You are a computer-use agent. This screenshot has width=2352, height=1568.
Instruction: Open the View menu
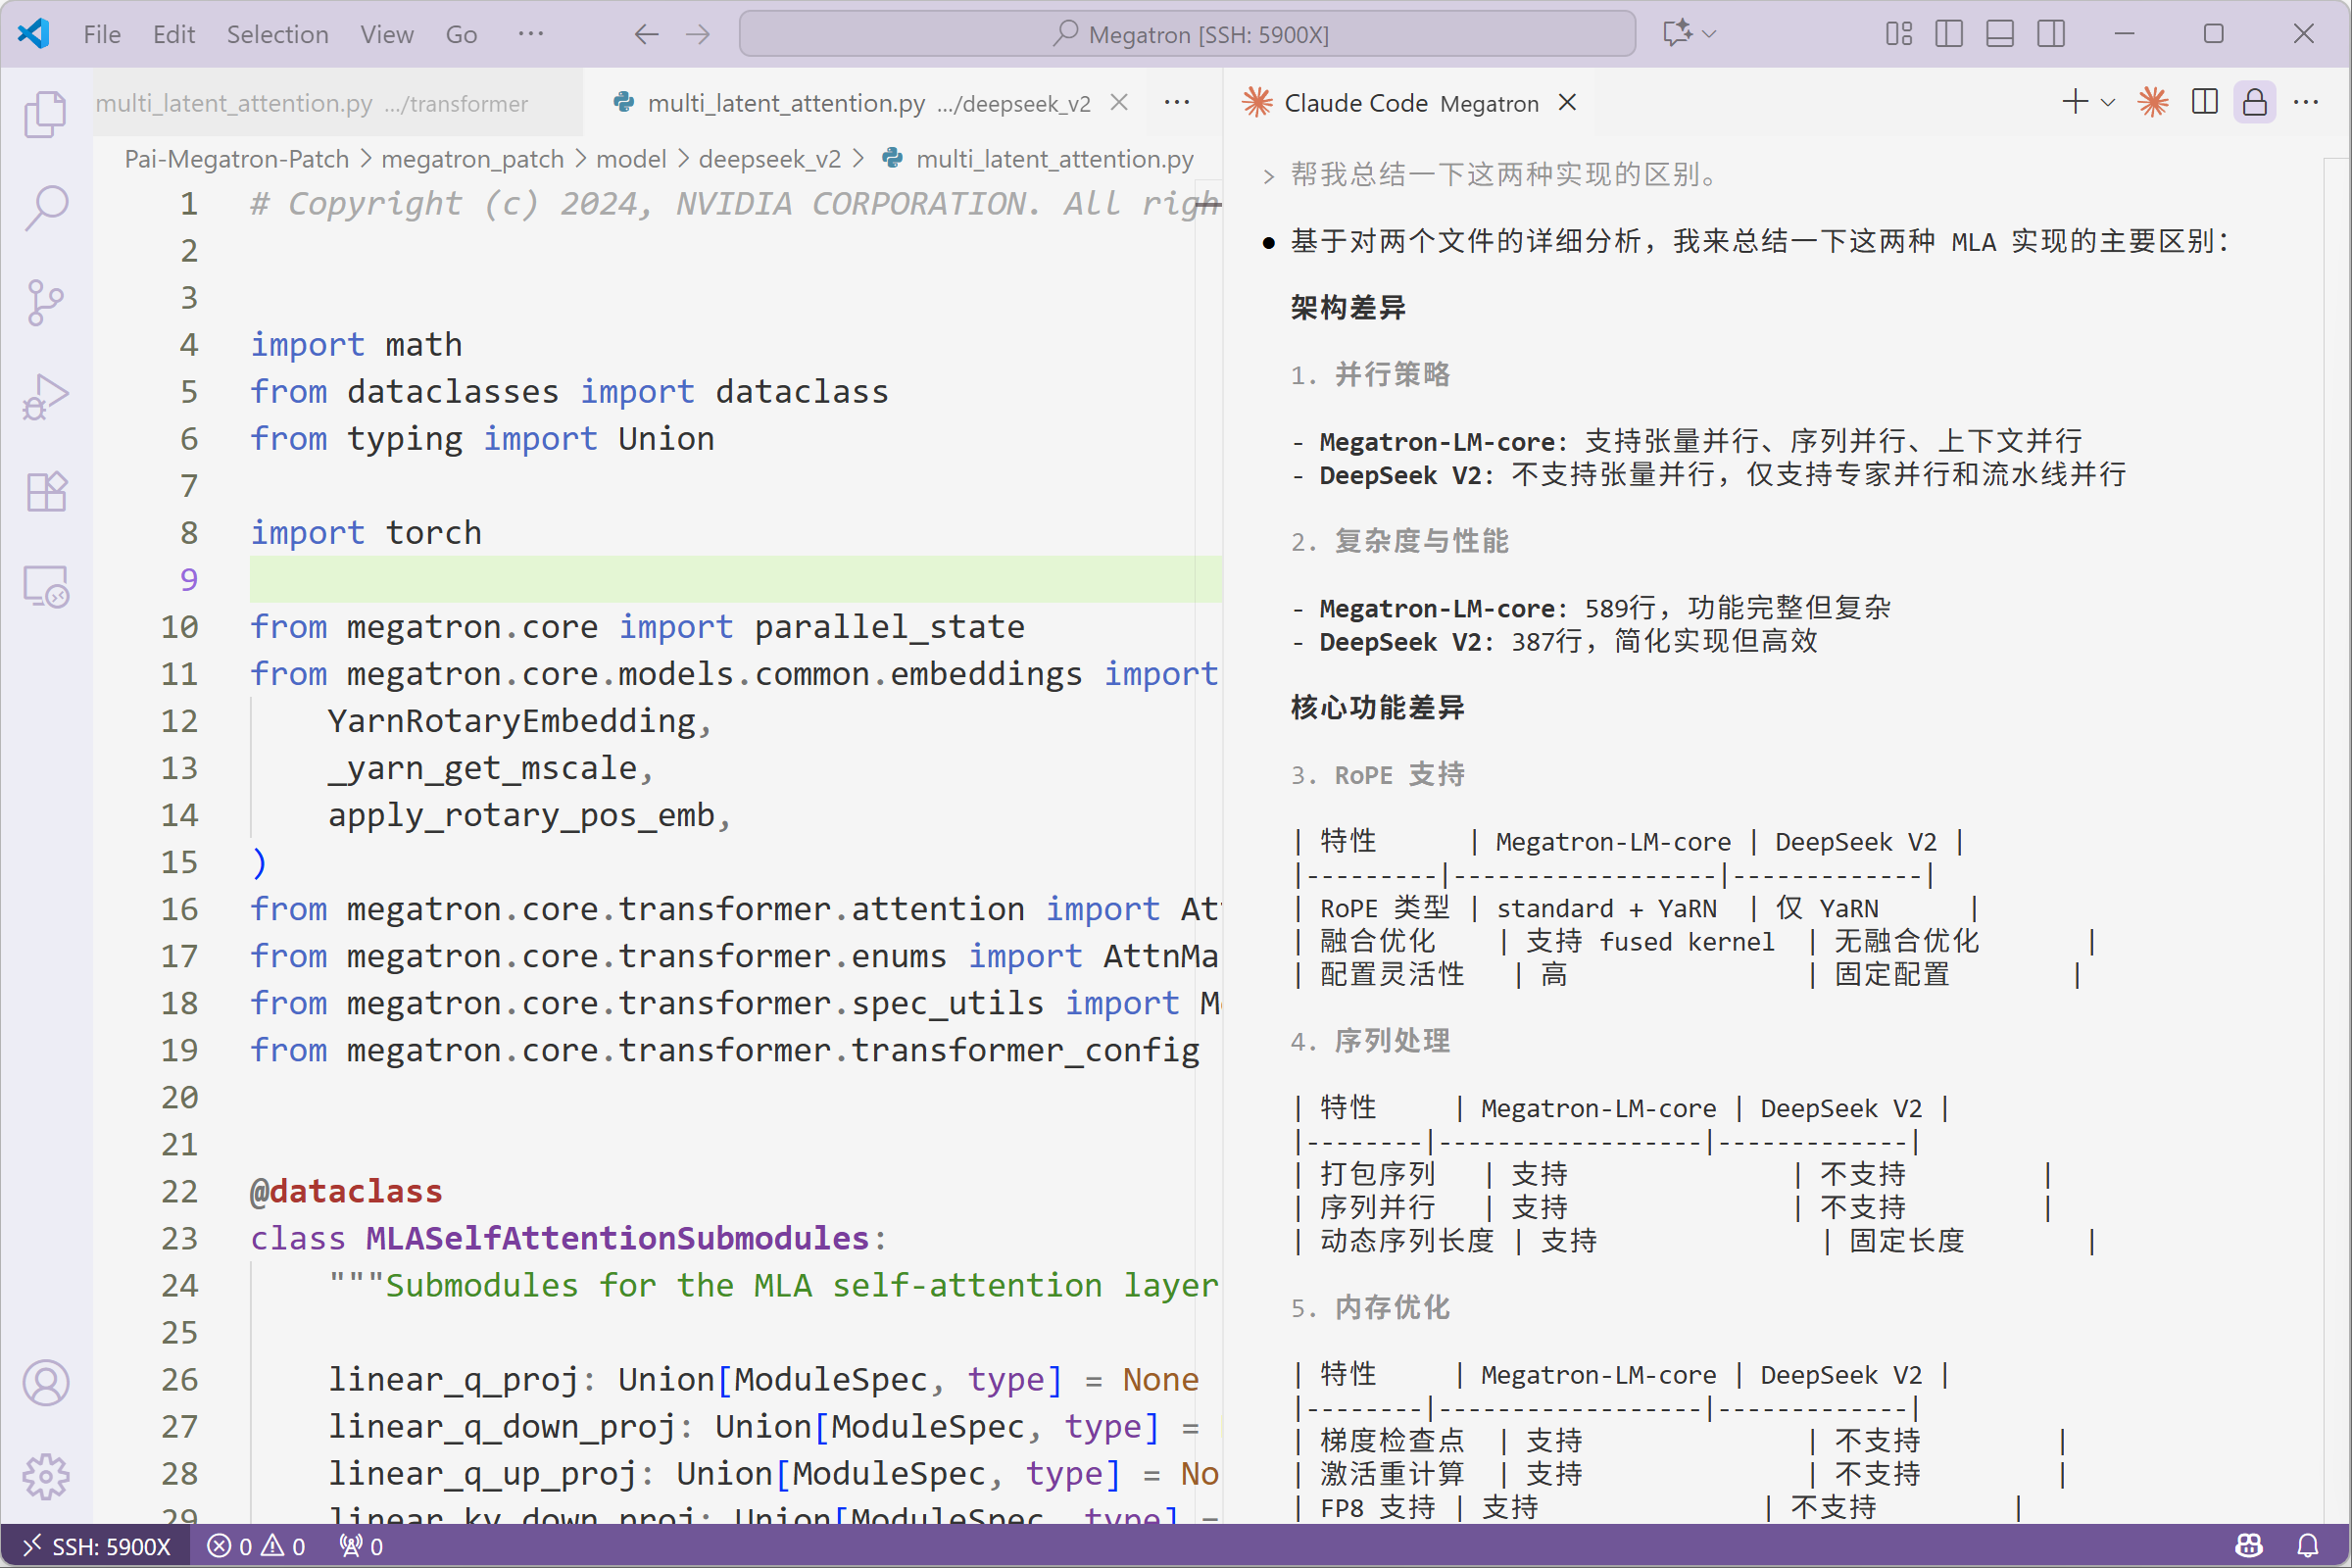click(387, 34)
